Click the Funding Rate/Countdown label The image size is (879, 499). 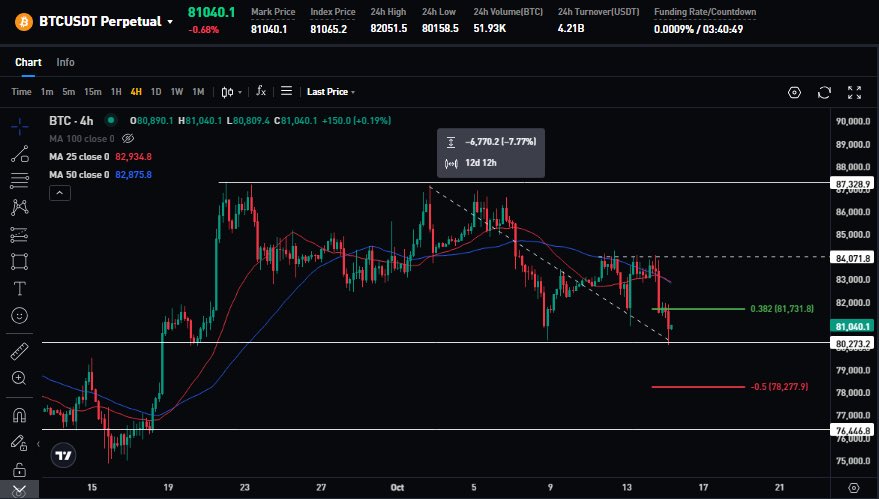click(x=705, y=12)
